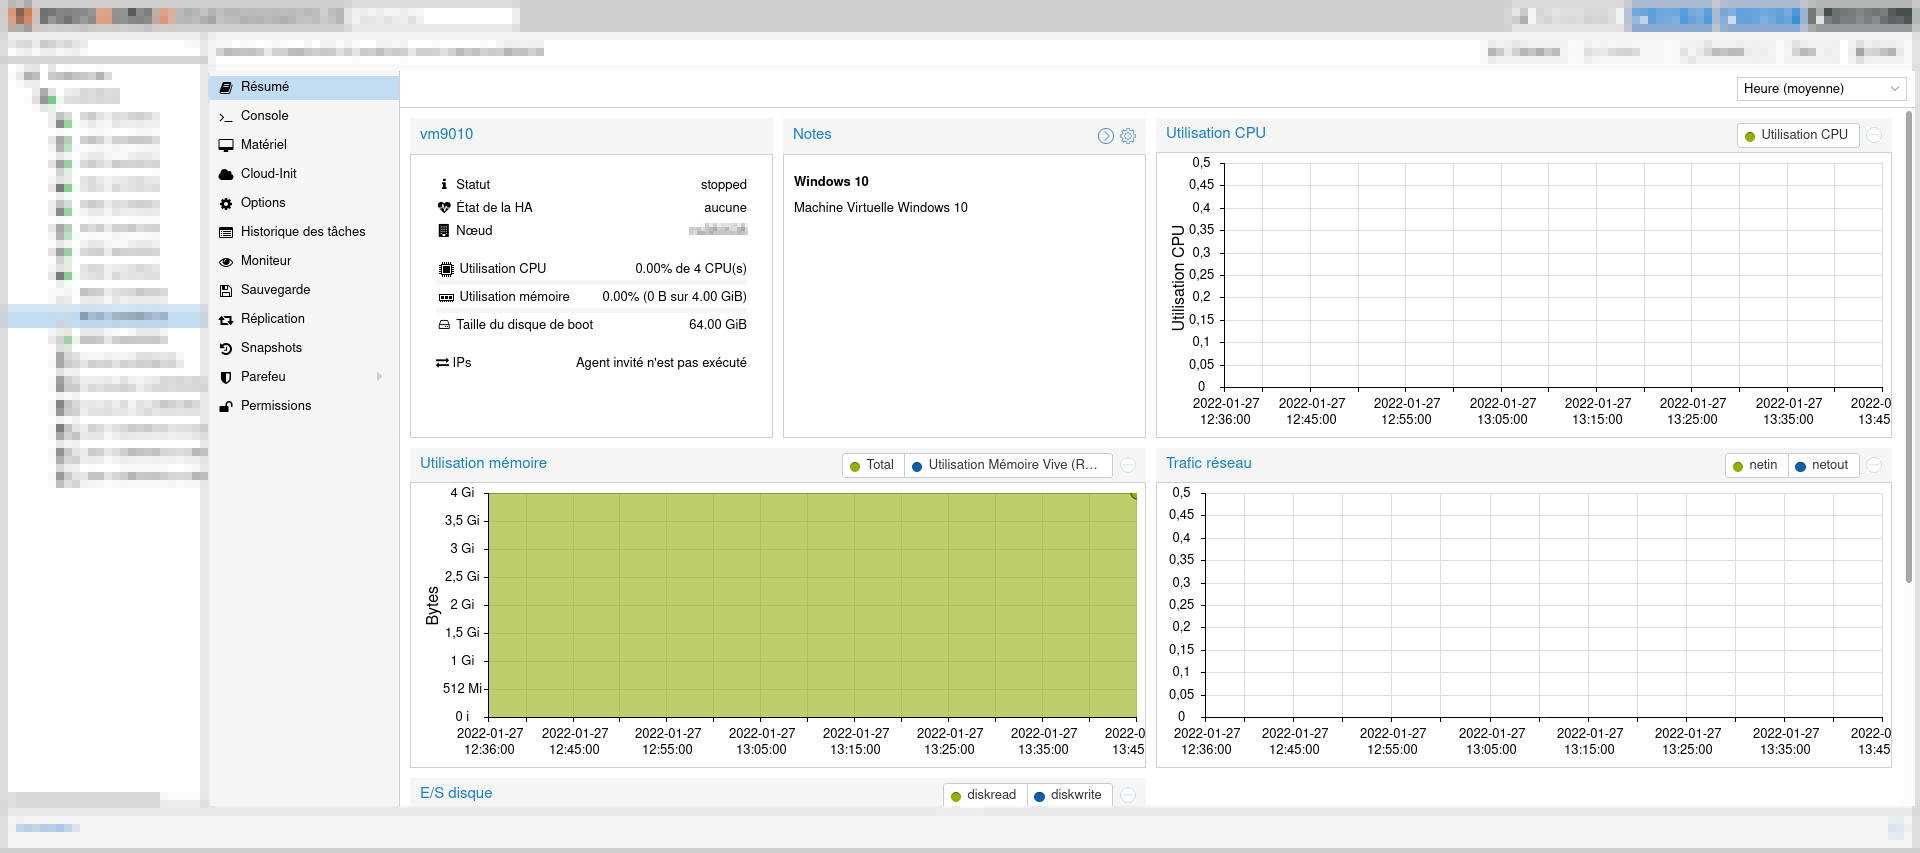This screenshot has height=853, width=1920.
Task: Click the État de la HA heartbeat icon
Action: click(x=444, y=207)
